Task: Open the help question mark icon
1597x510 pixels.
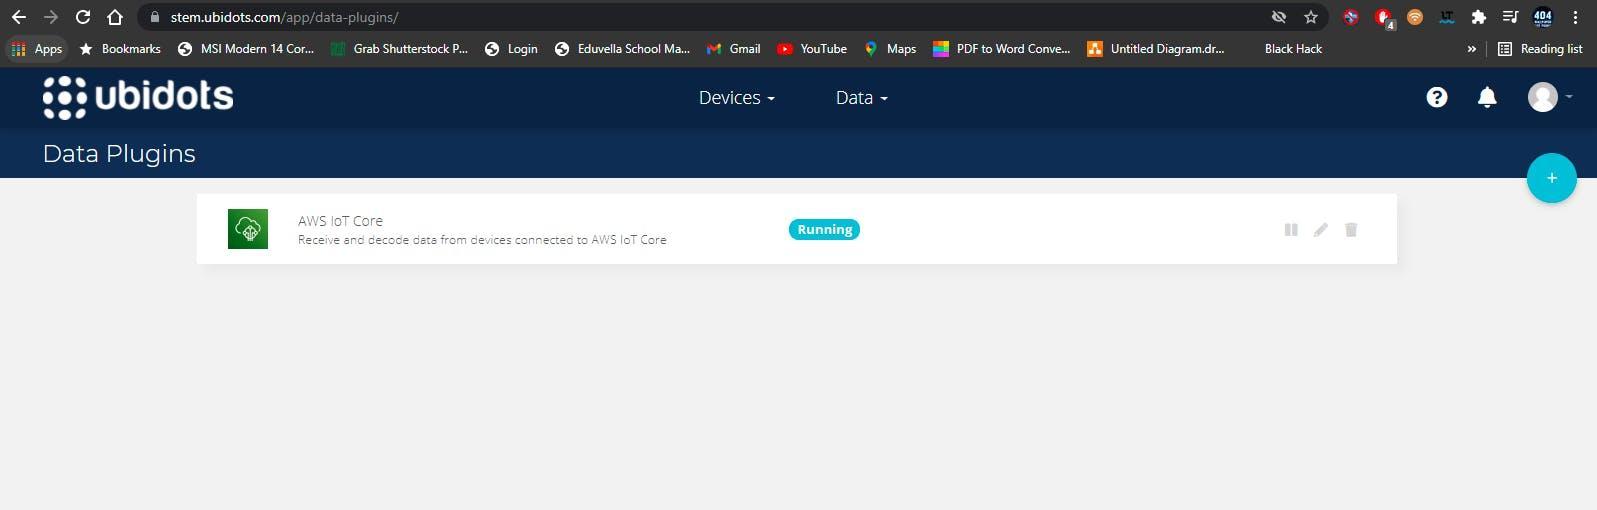Action: (x=1437, y=97)
